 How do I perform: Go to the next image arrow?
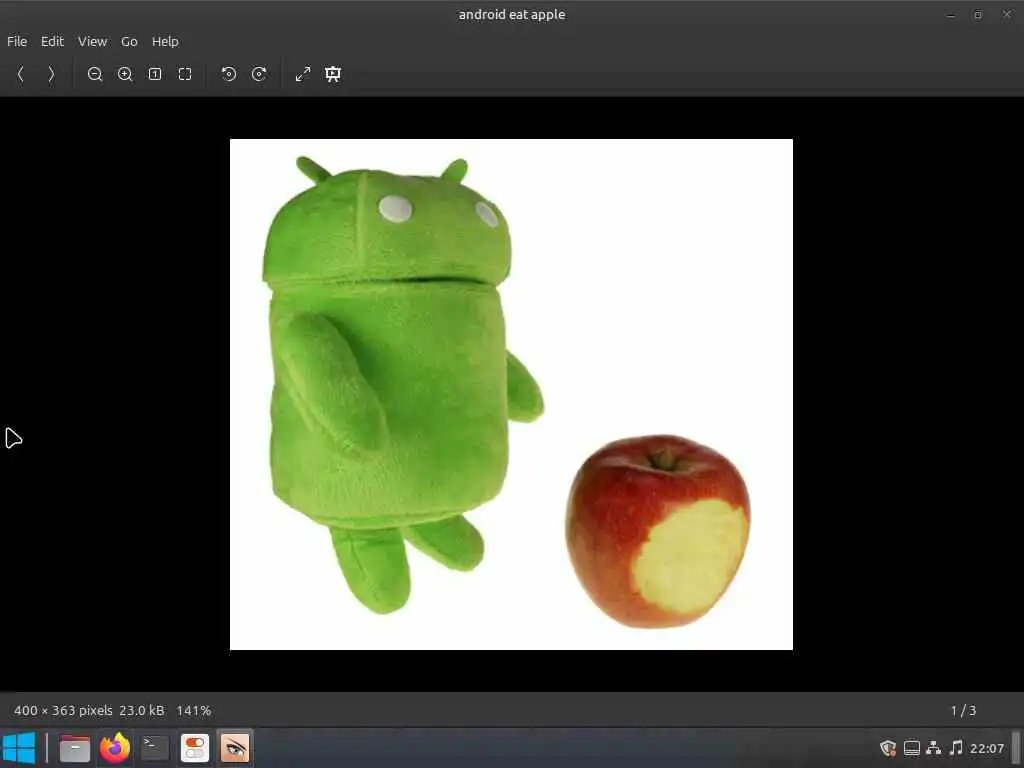coord(51,74)
